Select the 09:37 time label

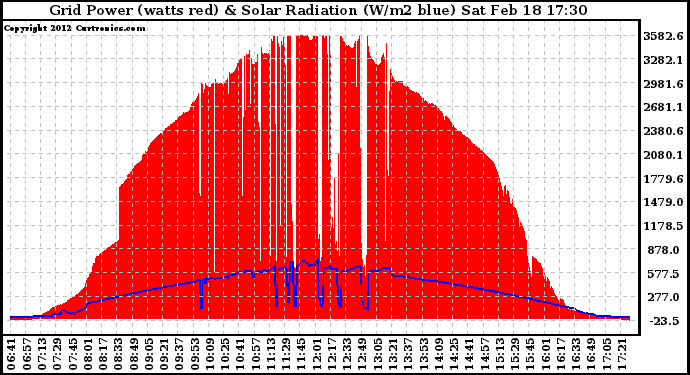[179, 353]
